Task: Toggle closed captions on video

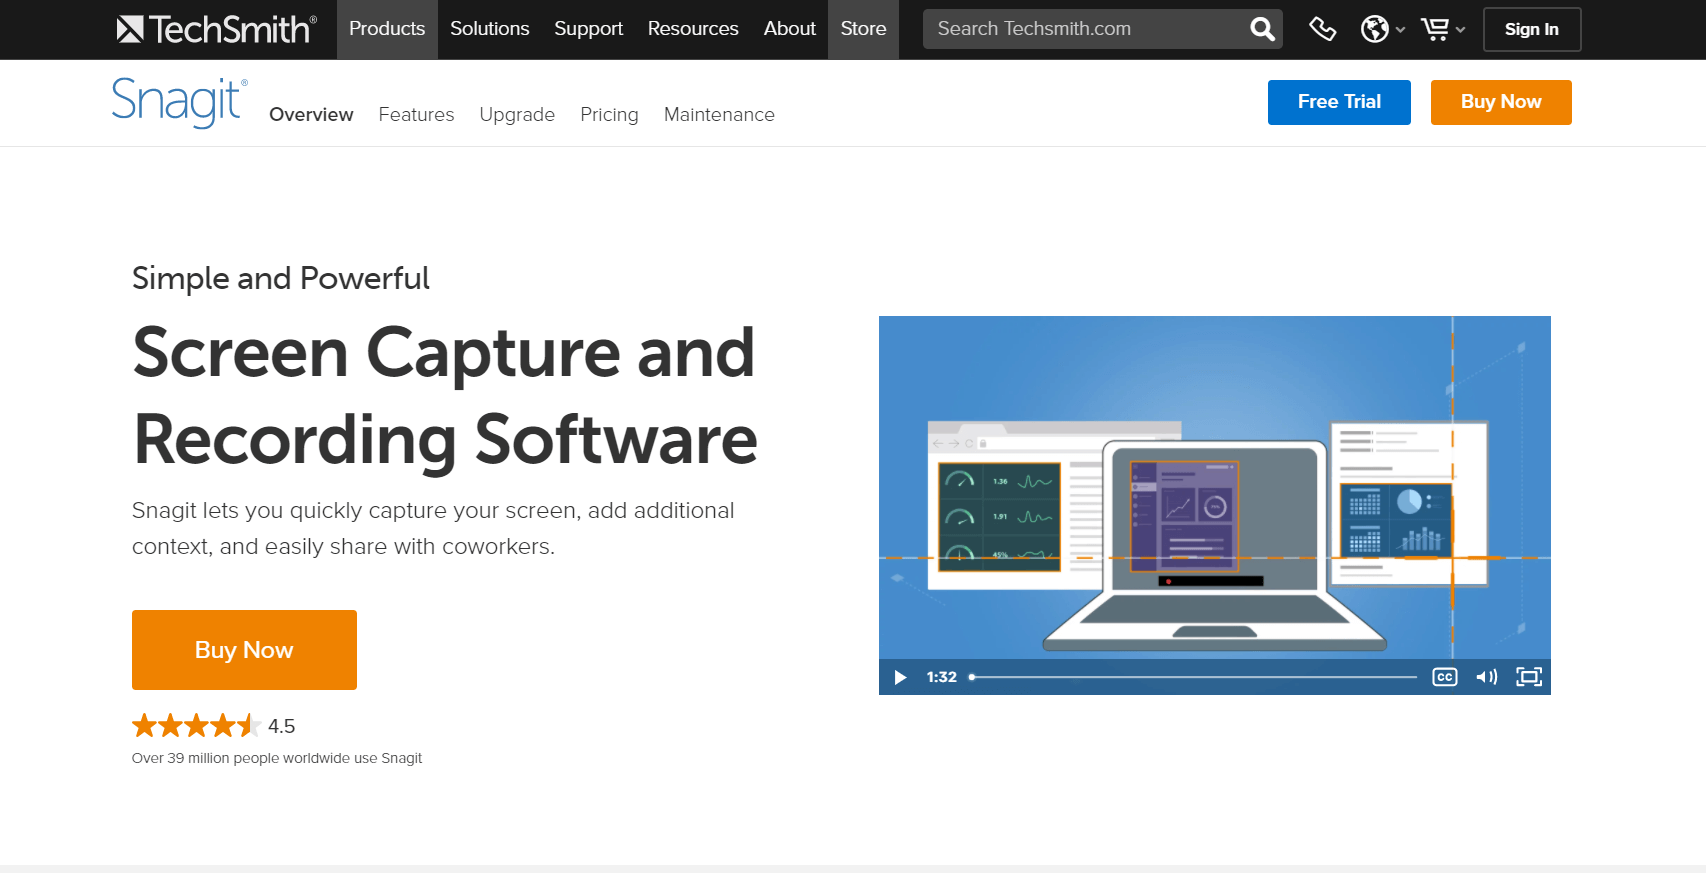Action: (x=1445, y=677)
